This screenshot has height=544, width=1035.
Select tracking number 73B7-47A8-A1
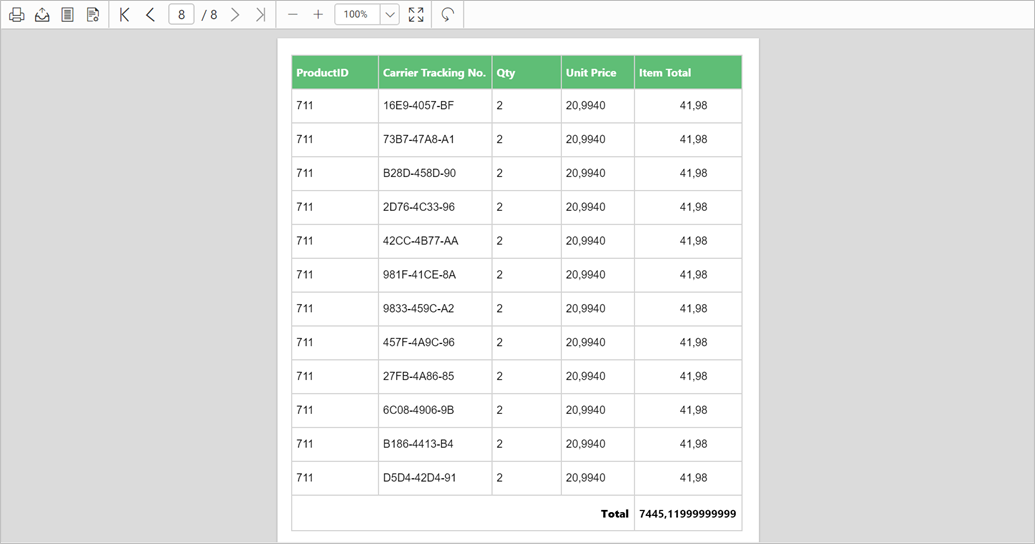(418, 139)
